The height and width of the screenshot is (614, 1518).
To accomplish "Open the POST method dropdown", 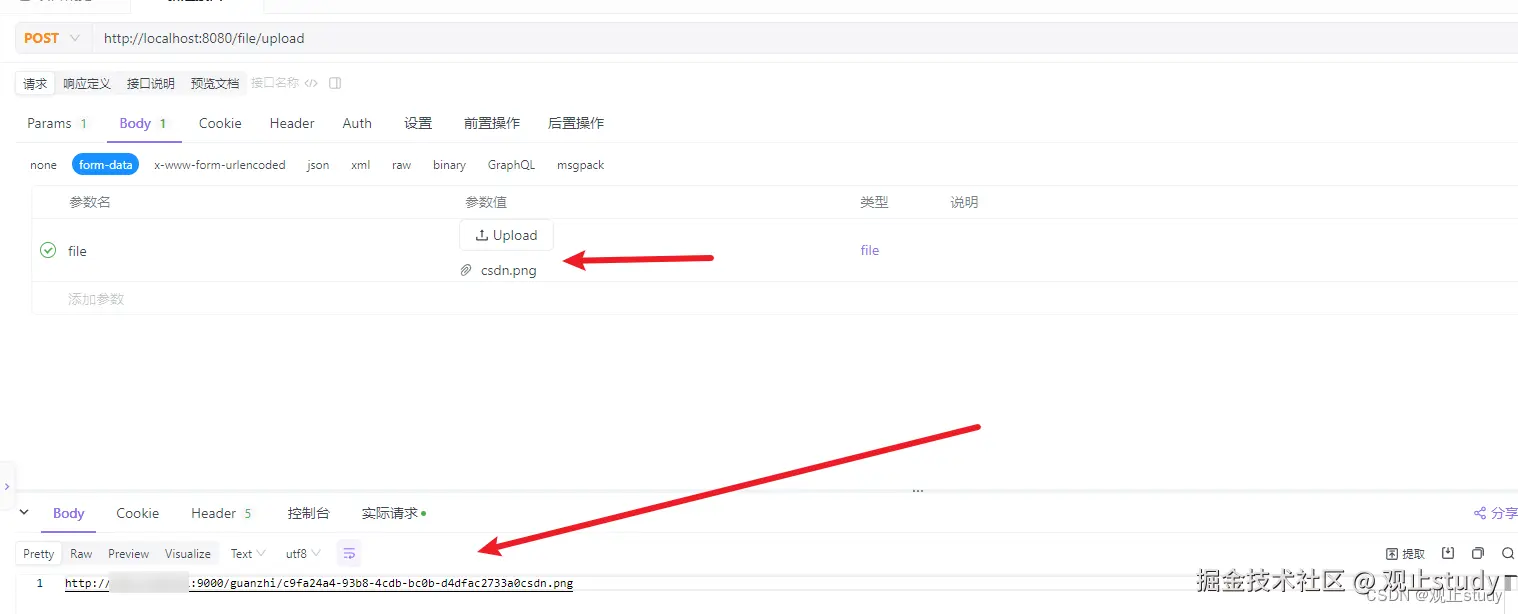I will tap(52, 37).
